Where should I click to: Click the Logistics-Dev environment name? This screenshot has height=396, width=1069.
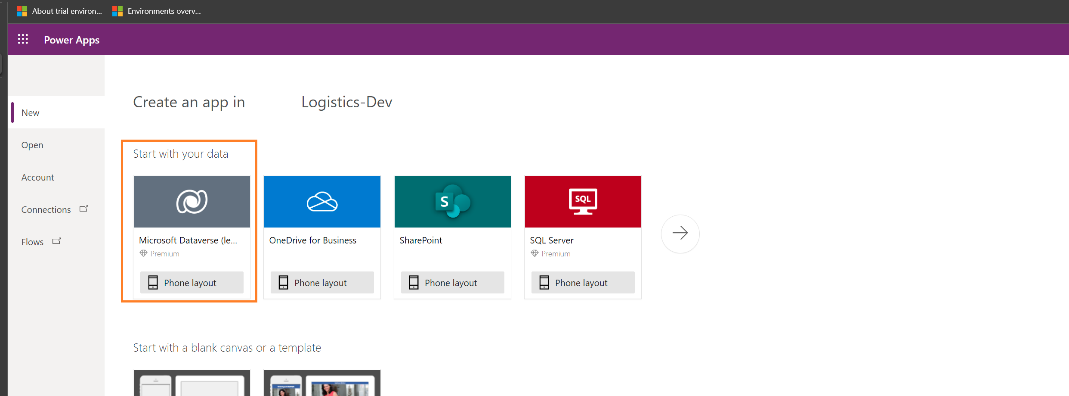pos(347,102)
